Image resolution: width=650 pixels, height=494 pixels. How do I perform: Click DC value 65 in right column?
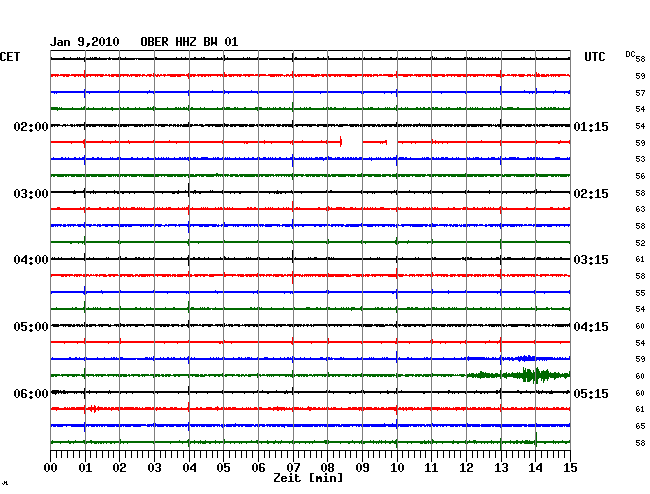[640, 426]
